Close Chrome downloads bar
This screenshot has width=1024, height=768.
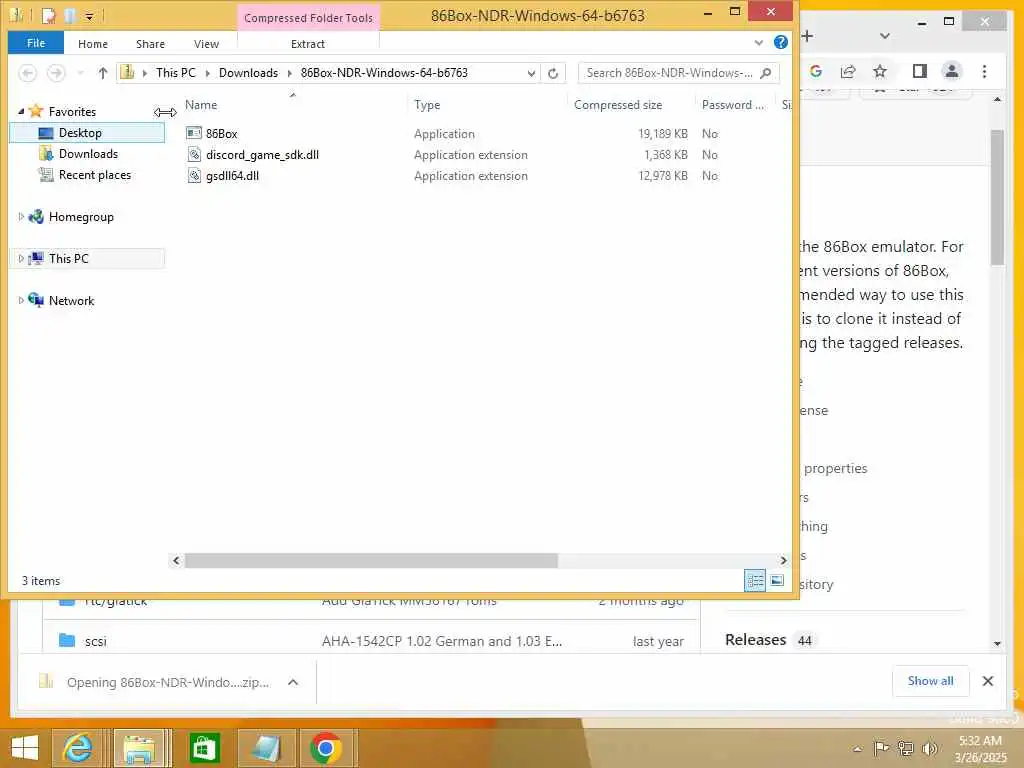point(987,681)
